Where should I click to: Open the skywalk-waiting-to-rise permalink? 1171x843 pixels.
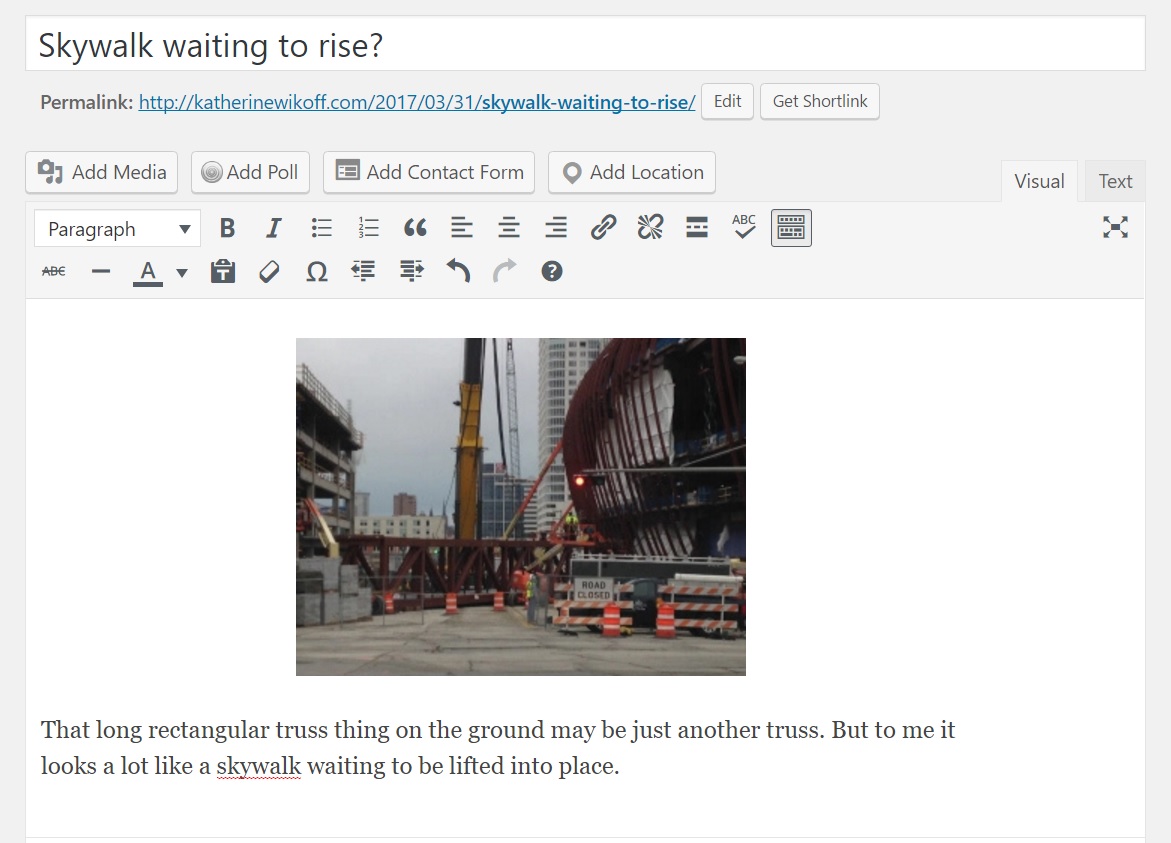click(416, 102)
